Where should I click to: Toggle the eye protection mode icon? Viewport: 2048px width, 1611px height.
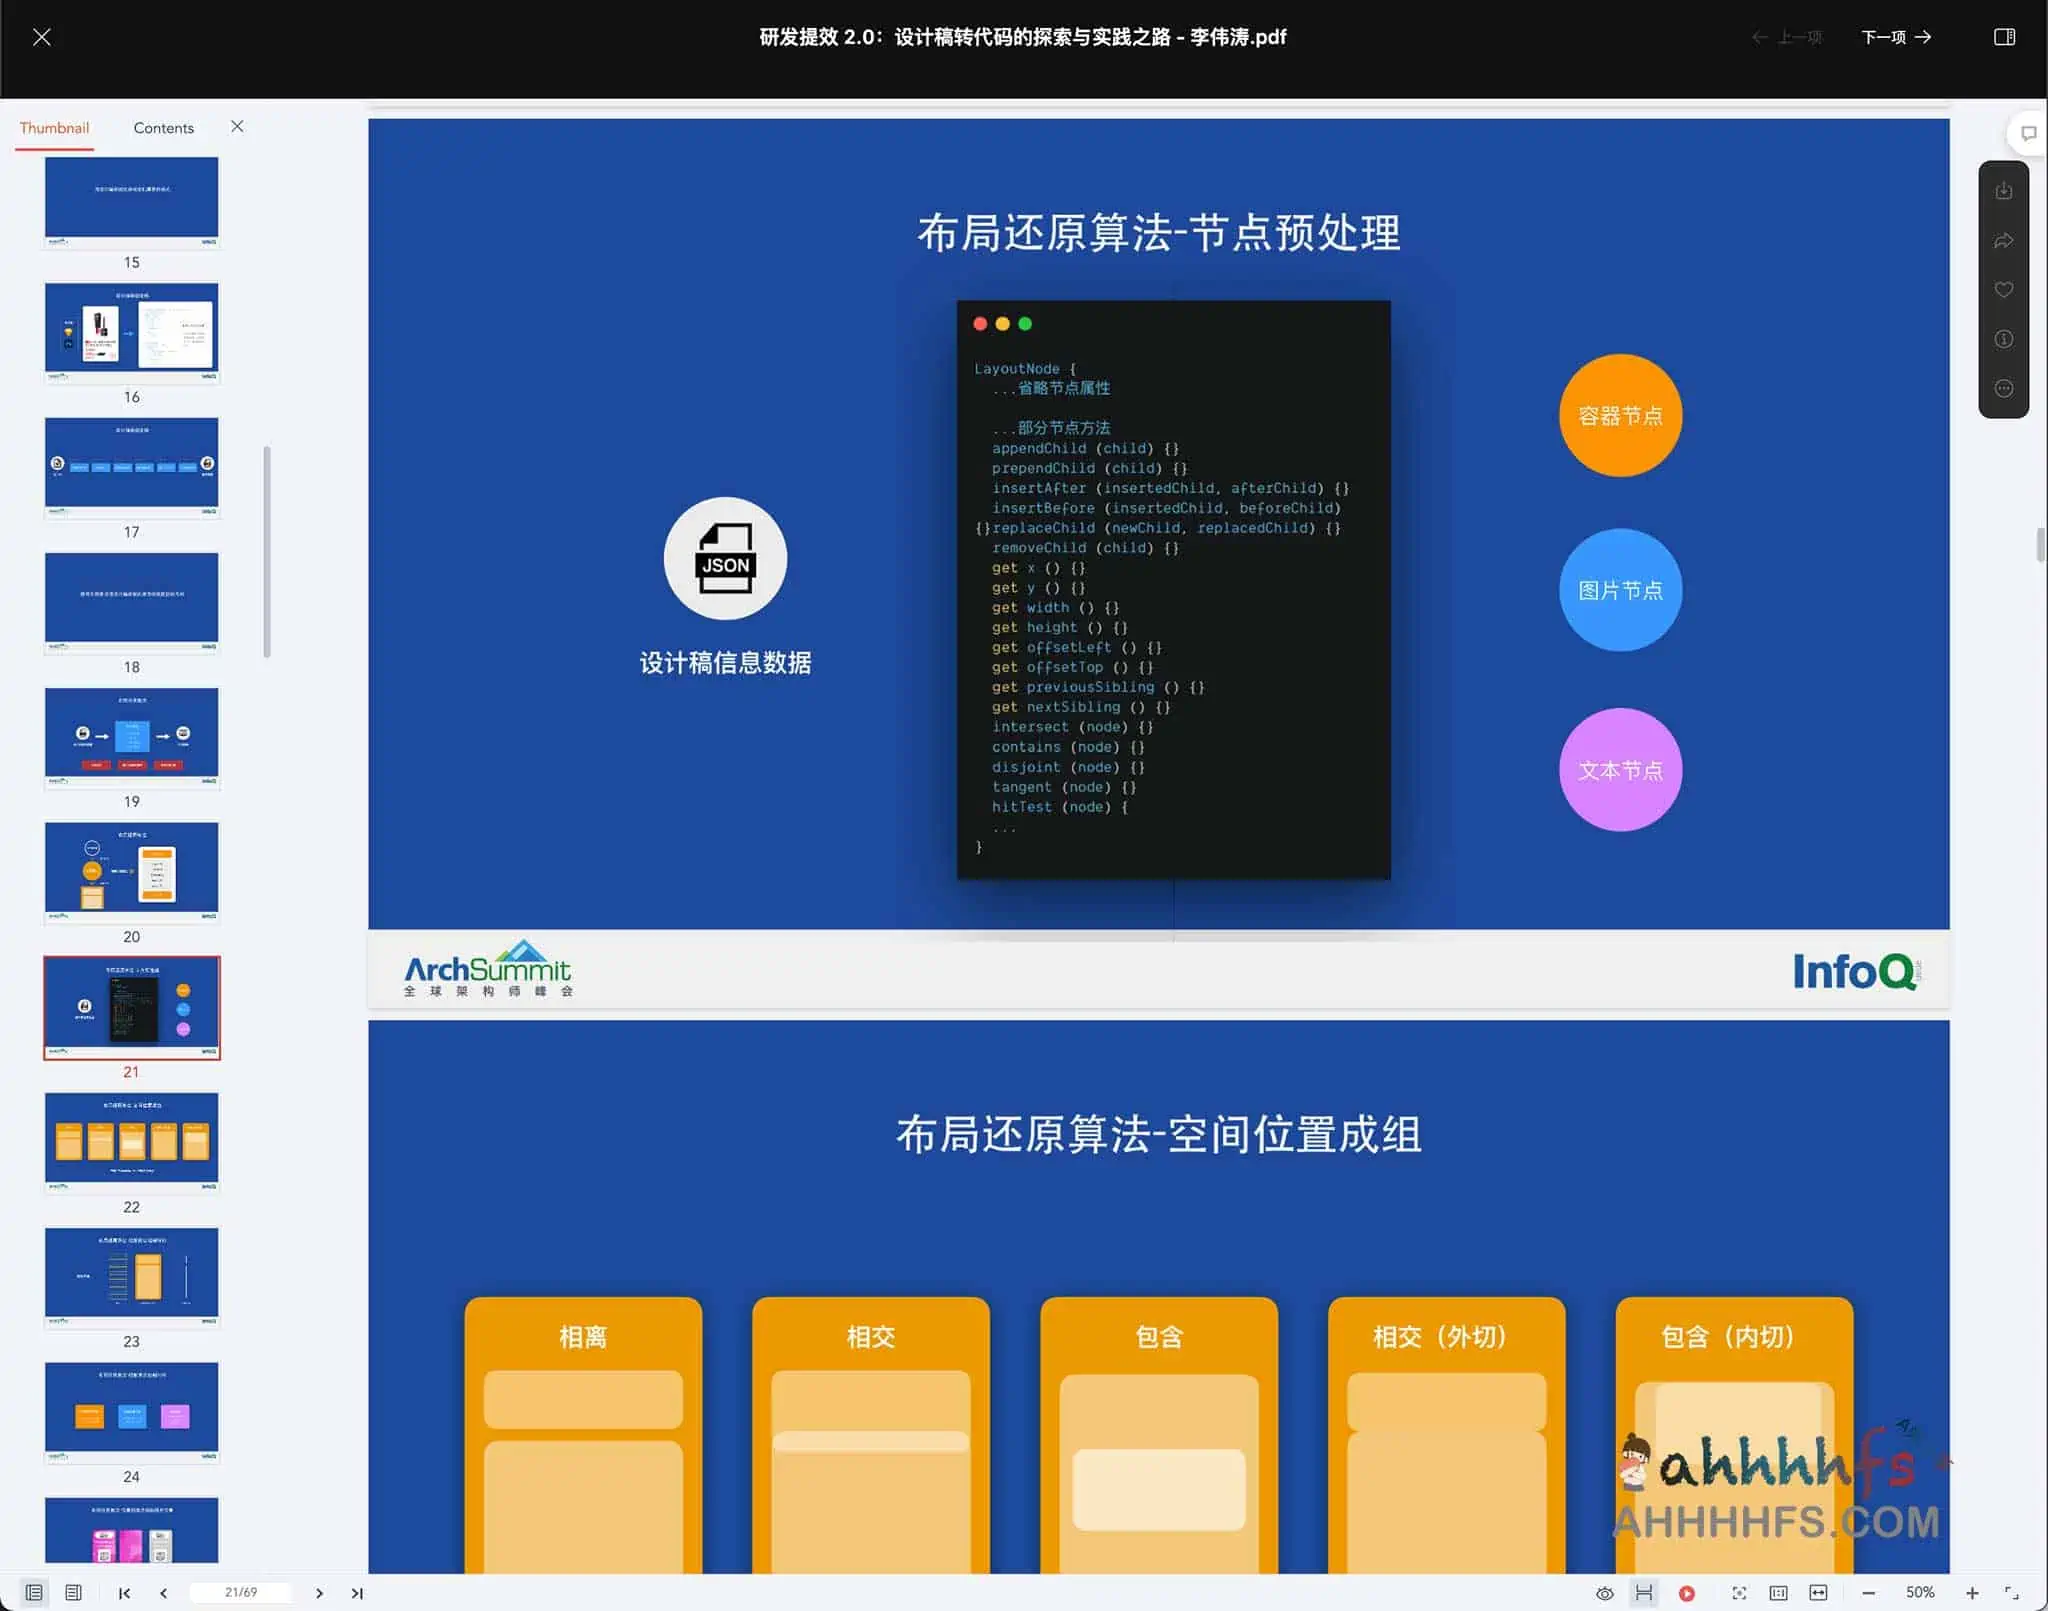[1604, 1593]
